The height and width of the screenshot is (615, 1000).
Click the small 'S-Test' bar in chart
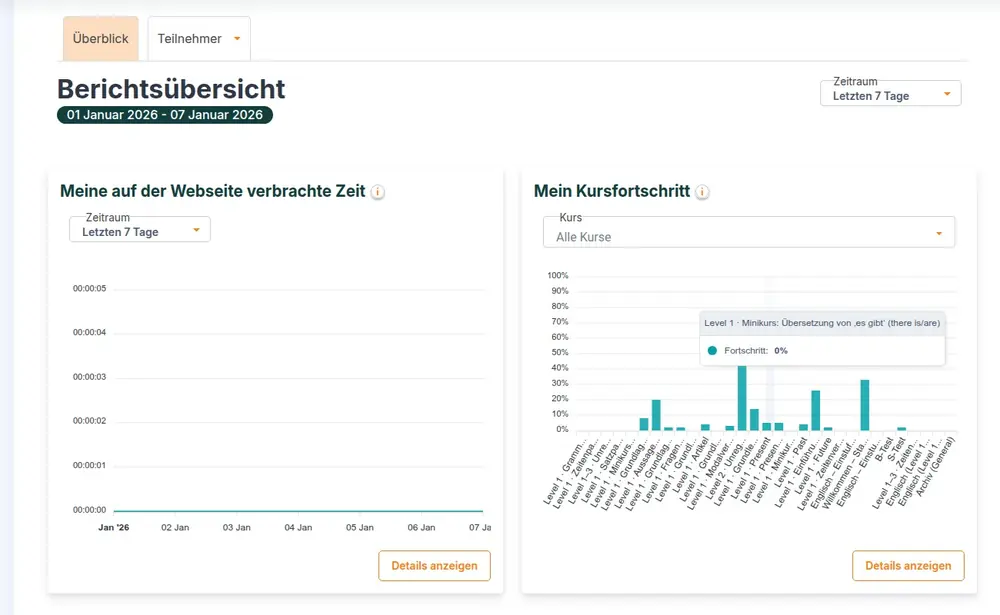(901, 428)
